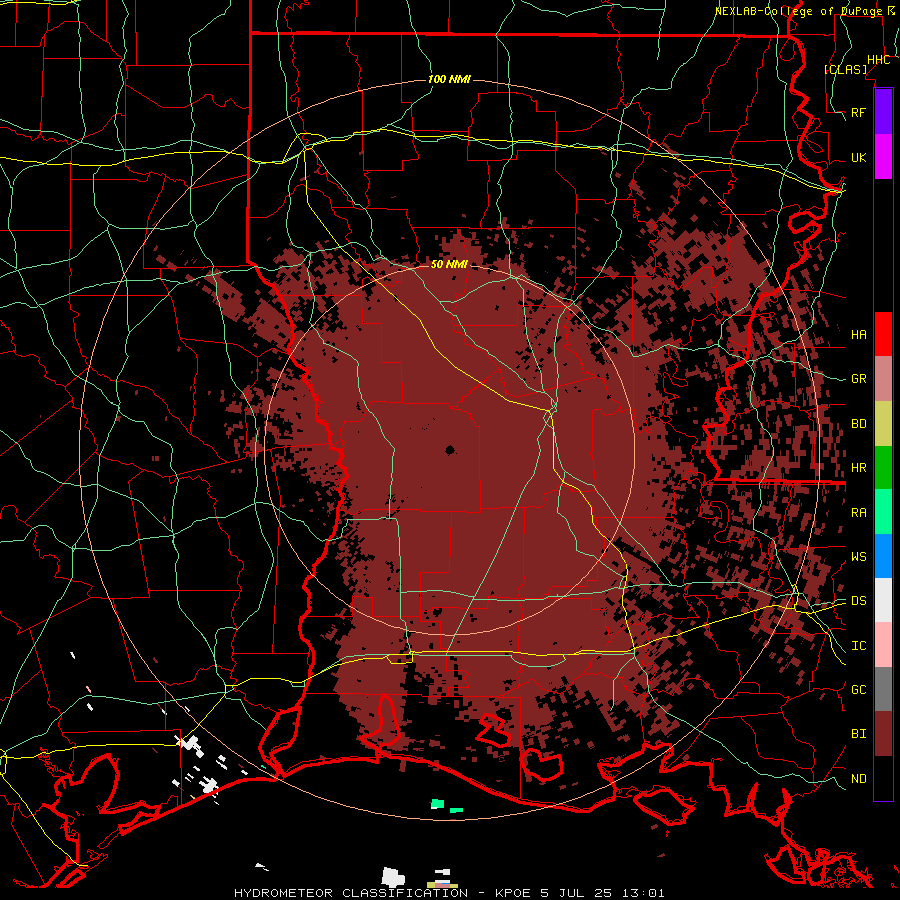Click the HA legend label
Screen dimensions: 900x900
click(859, 334)
